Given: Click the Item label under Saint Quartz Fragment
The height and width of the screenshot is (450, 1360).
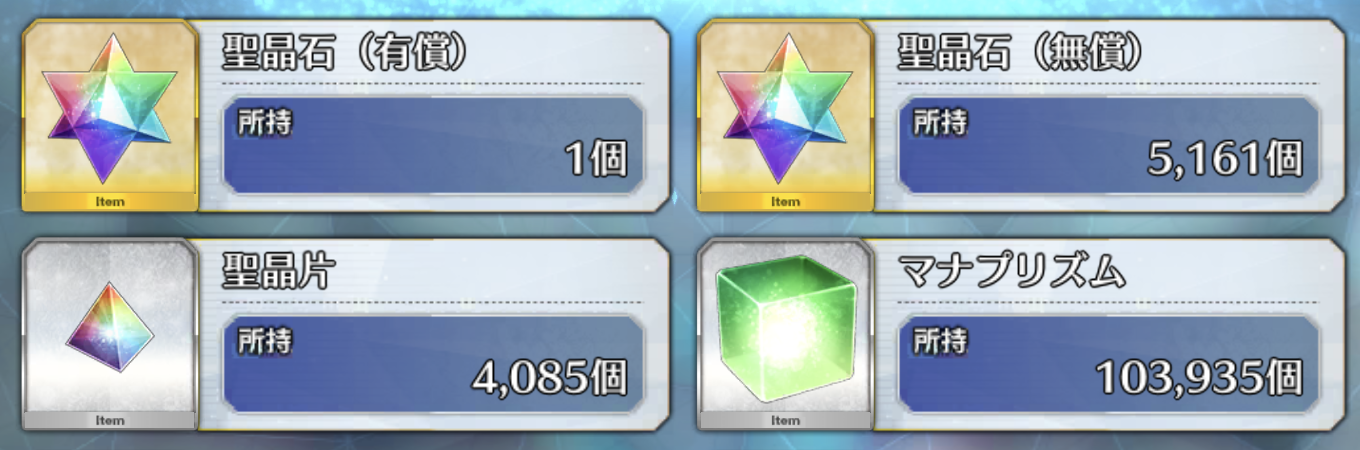Looking at the screenshot, I should coord(110,420).
